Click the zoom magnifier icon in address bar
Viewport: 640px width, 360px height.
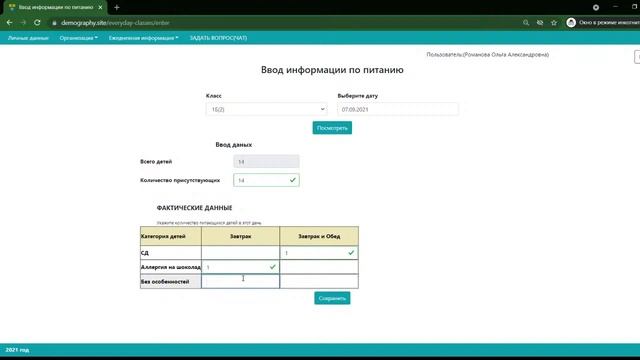526,23
